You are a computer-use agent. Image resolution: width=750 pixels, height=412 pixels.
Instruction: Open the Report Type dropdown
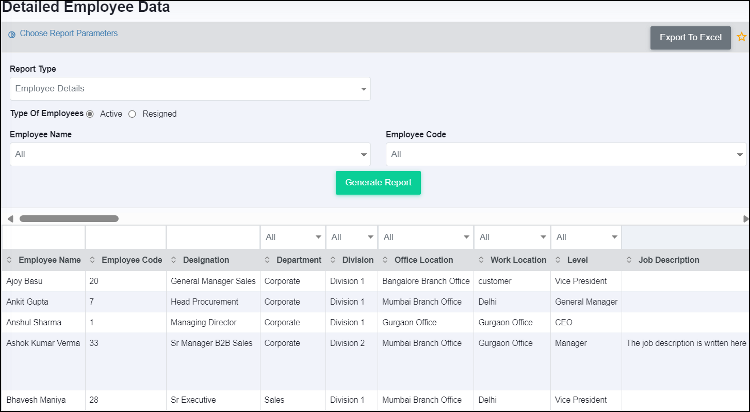[190, 89]
